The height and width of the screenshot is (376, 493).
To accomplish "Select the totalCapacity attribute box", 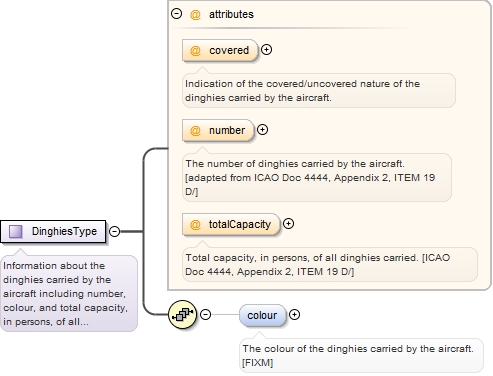I will tap(231, 224).
